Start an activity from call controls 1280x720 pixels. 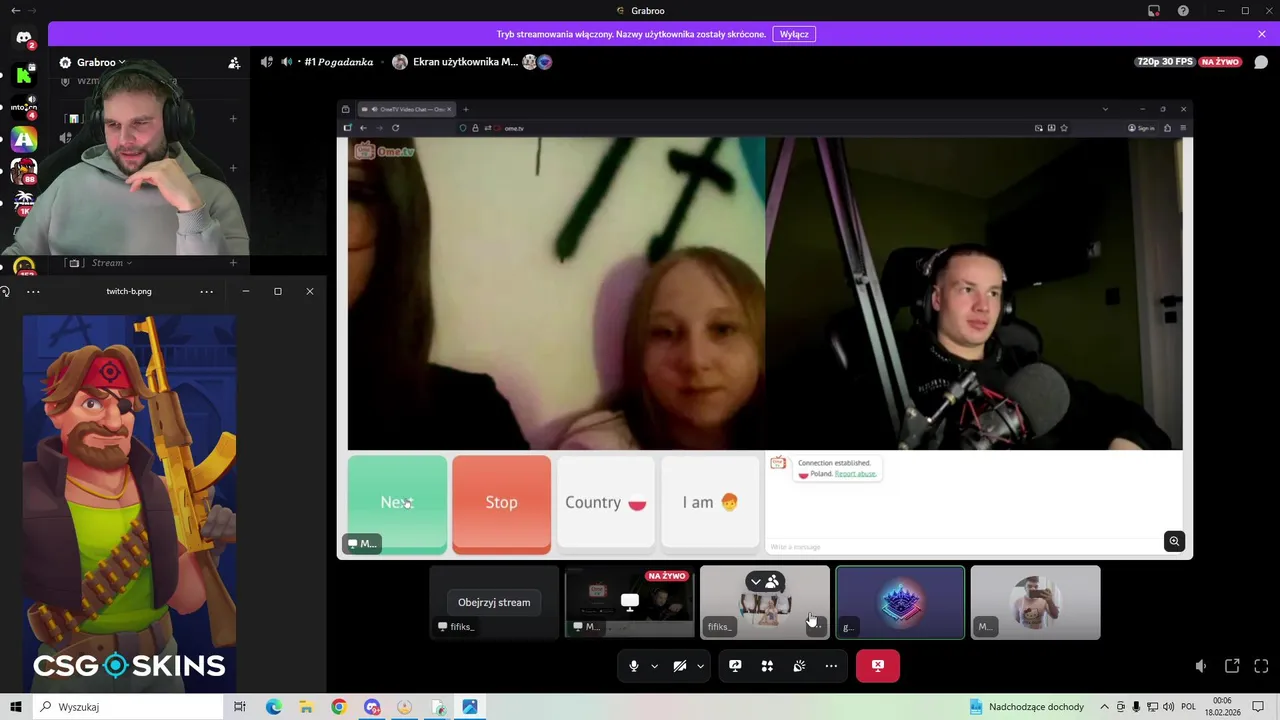coord(767,666)
